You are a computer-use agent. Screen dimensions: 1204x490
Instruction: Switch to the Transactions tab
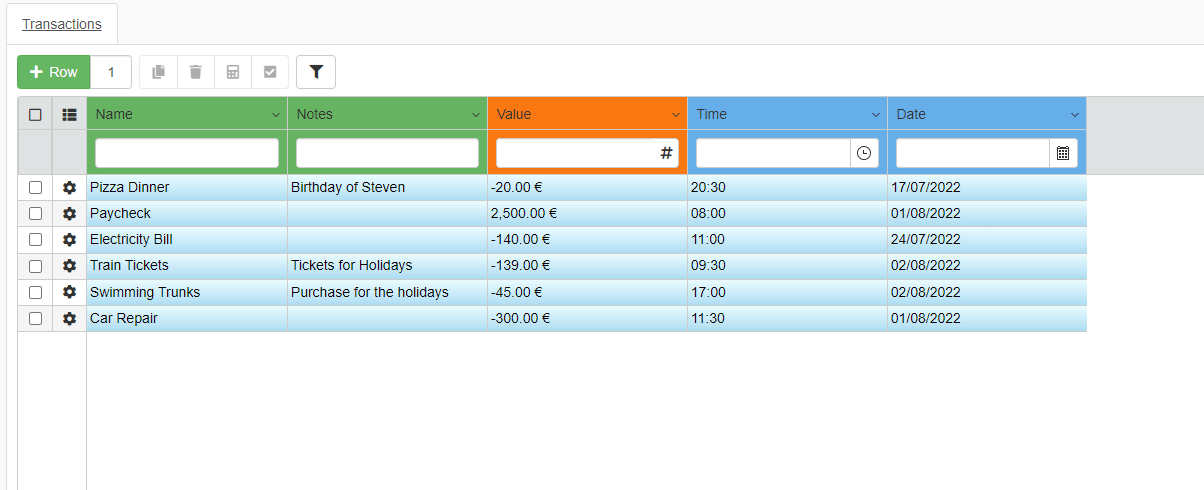click(x=62, y=24)
